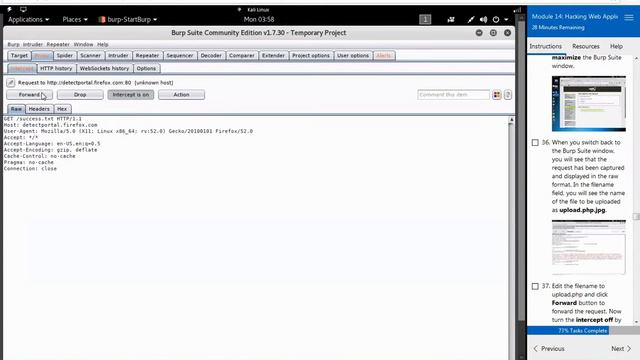Viewport: 640px width, 360px height.
Task: Switch to the Decoder tab
Action: point(211,56)
